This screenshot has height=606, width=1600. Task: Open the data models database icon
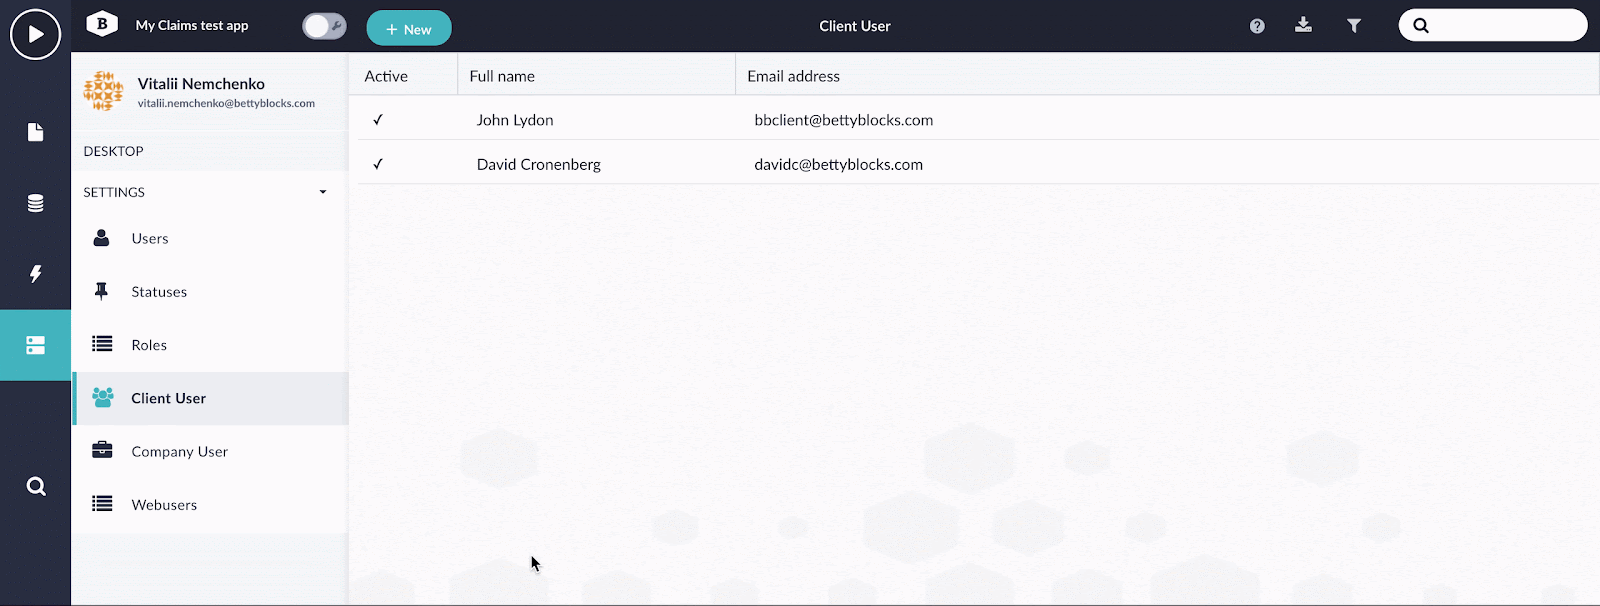pos(35,204)
